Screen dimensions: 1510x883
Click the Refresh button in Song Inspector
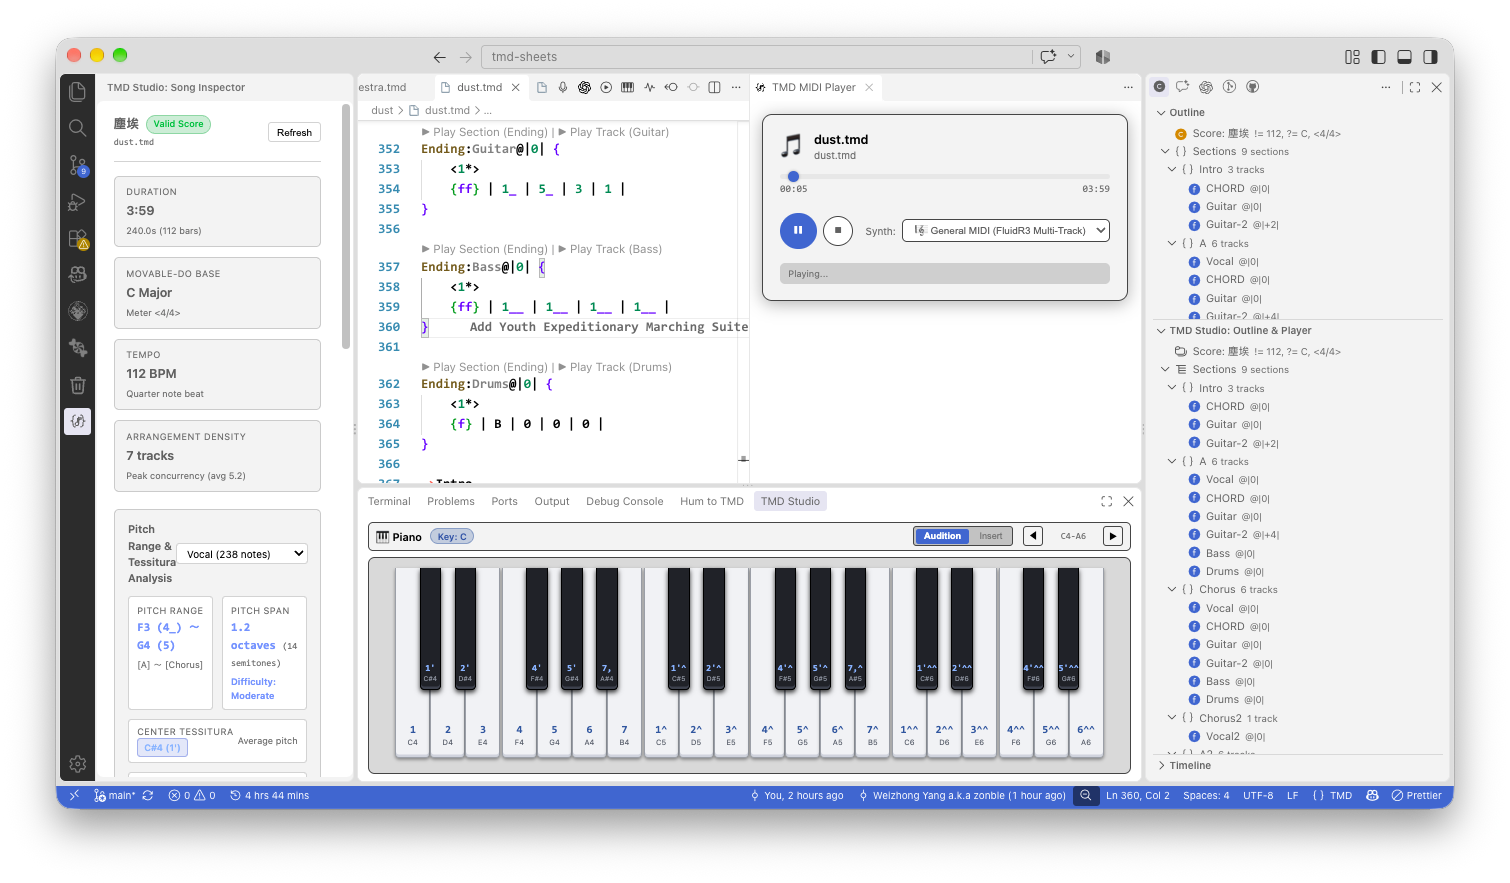point(294,132)
